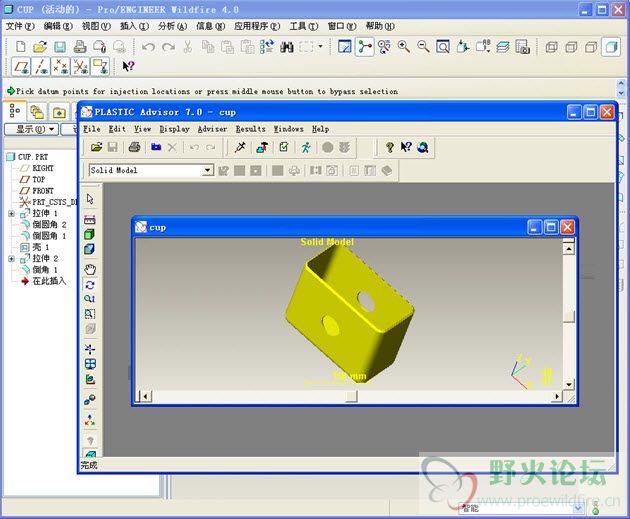The width and height of the screenshot is (630, 519).
Task: Open 文件 menu in Pro/ENGINEER
Action: click(20, 27)
